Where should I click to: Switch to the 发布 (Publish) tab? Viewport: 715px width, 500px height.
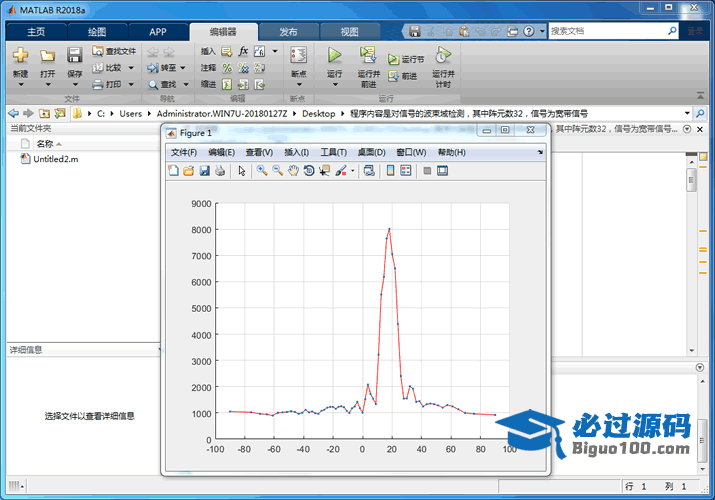[x=288, y=32]
